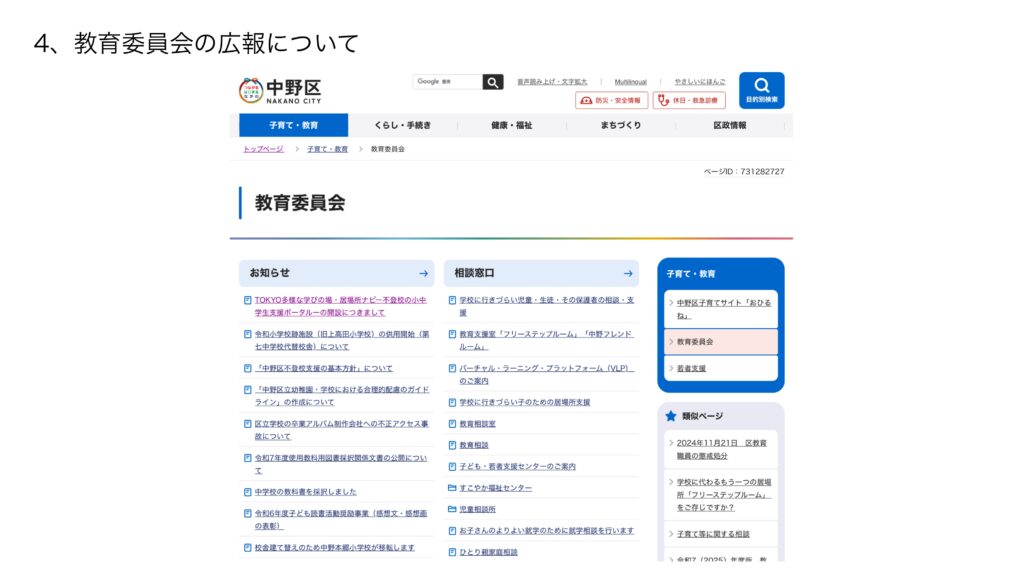The image size is (1024, 576).
Task: Click the folder icon beside 児童相談所
Action: click(452, 509)
